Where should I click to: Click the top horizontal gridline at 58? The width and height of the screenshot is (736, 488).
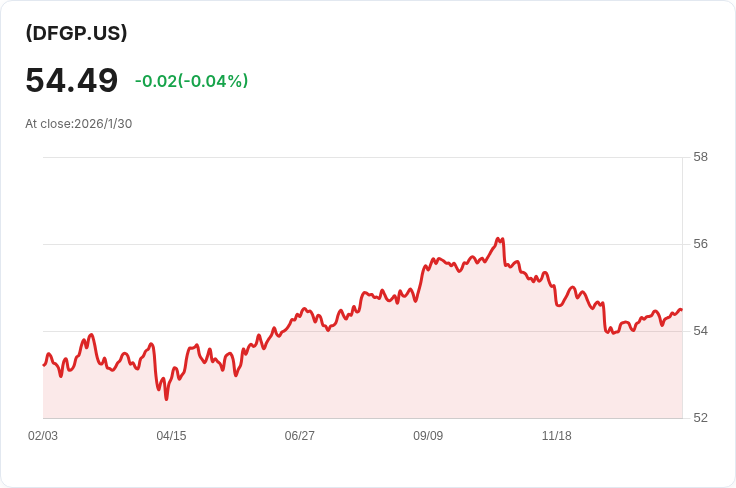click(360, 157)
